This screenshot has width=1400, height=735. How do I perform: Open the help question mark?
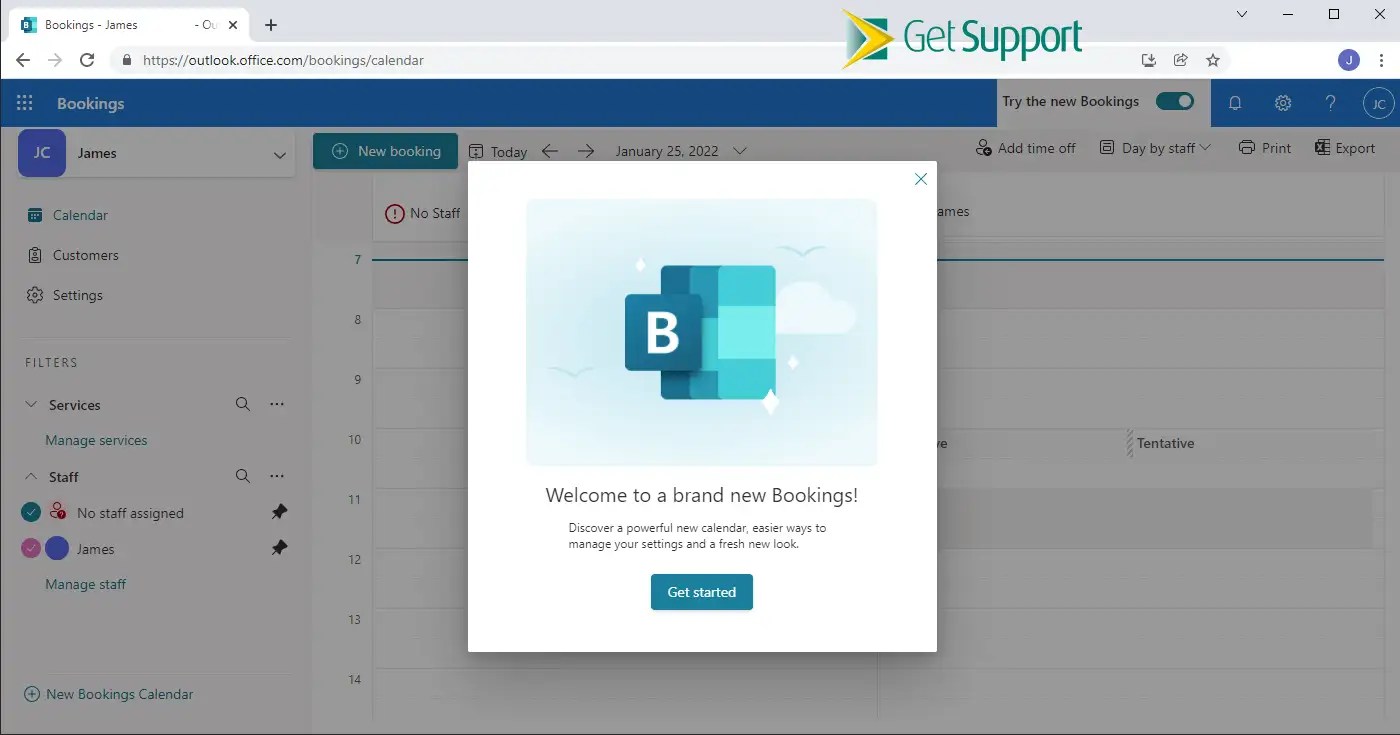point(1331,103)
